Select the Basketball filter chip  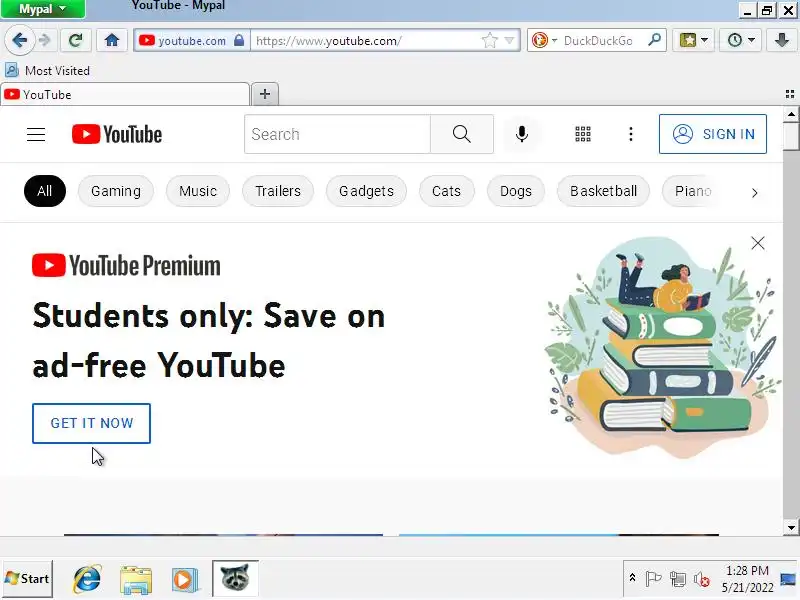[604, 191]
